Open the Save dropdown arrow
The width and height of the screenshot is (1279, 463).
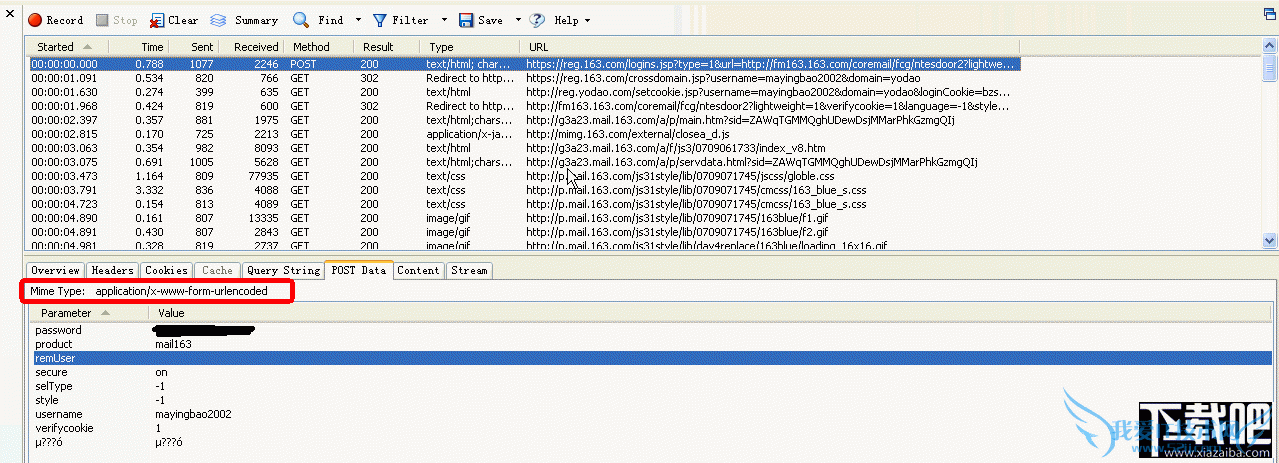click(x=518, y=20)
